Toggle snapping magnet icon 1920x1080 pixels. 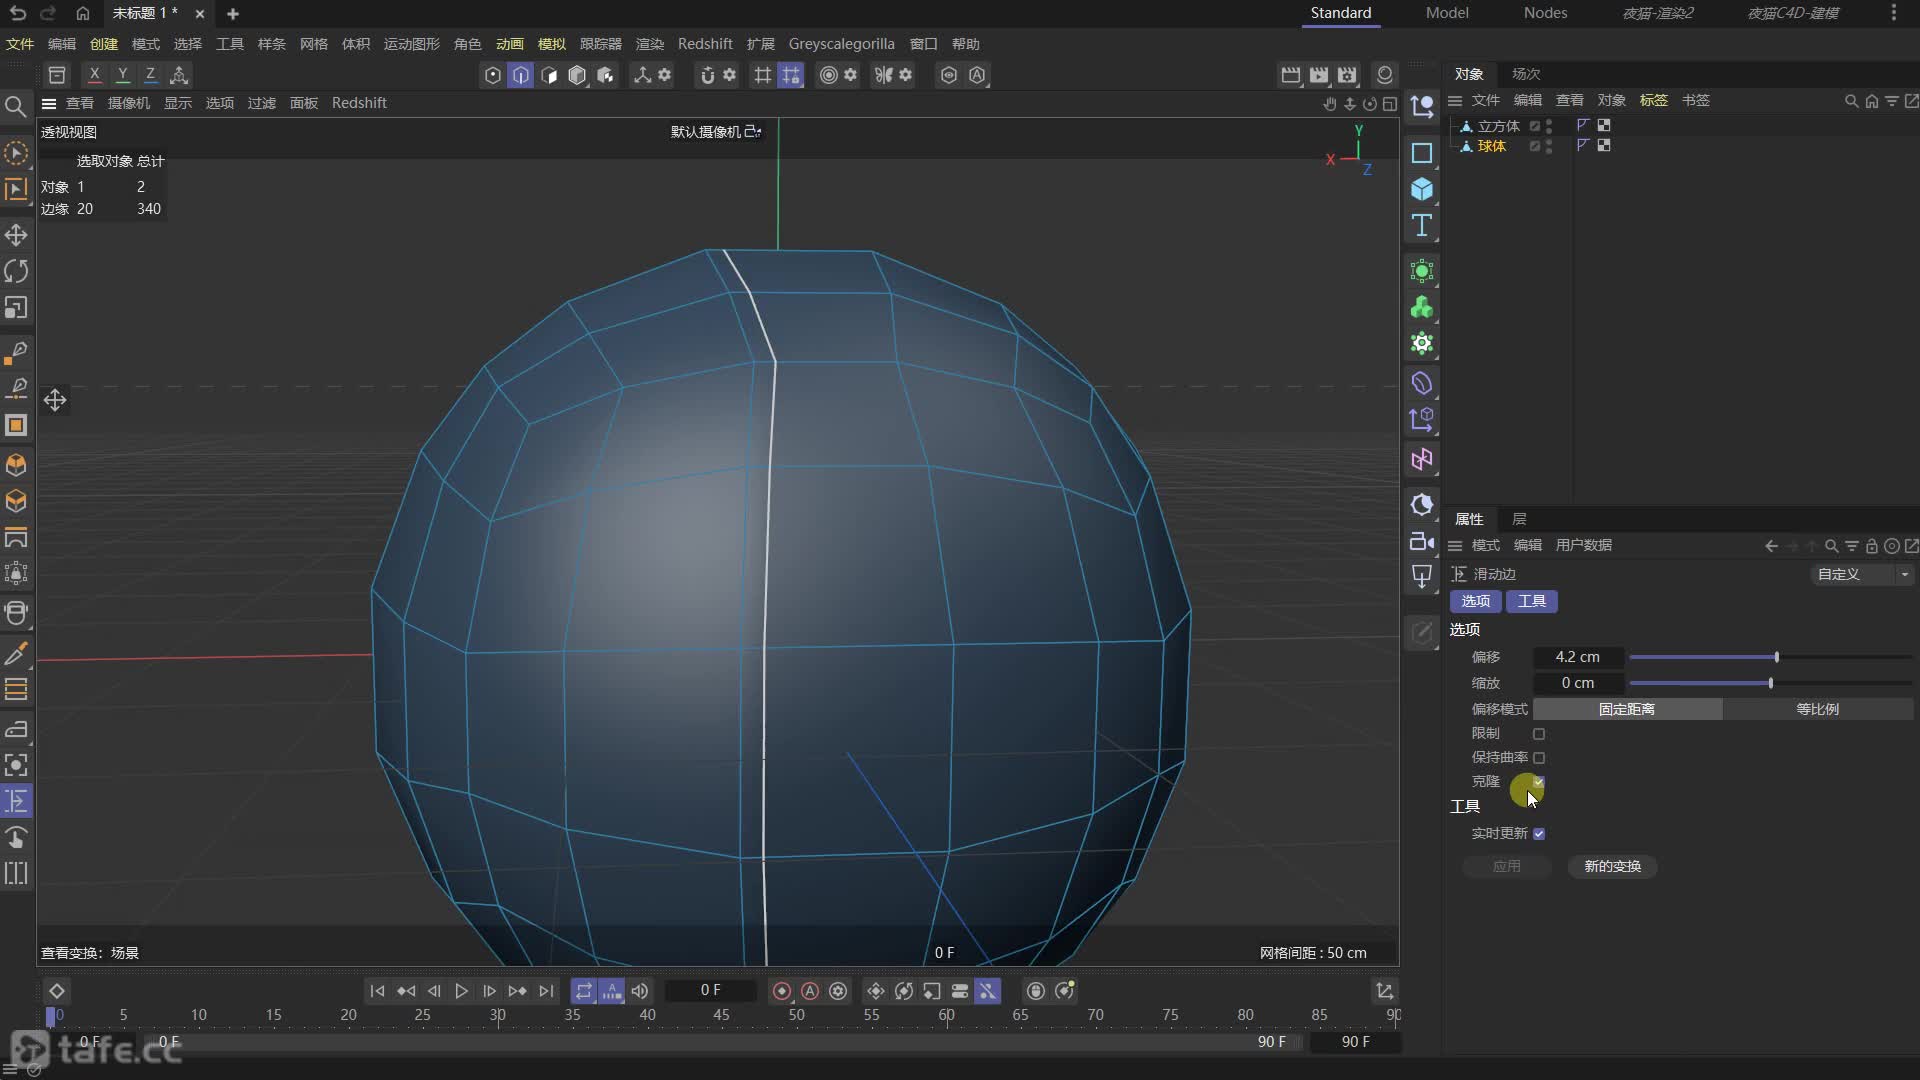point(707,75)
